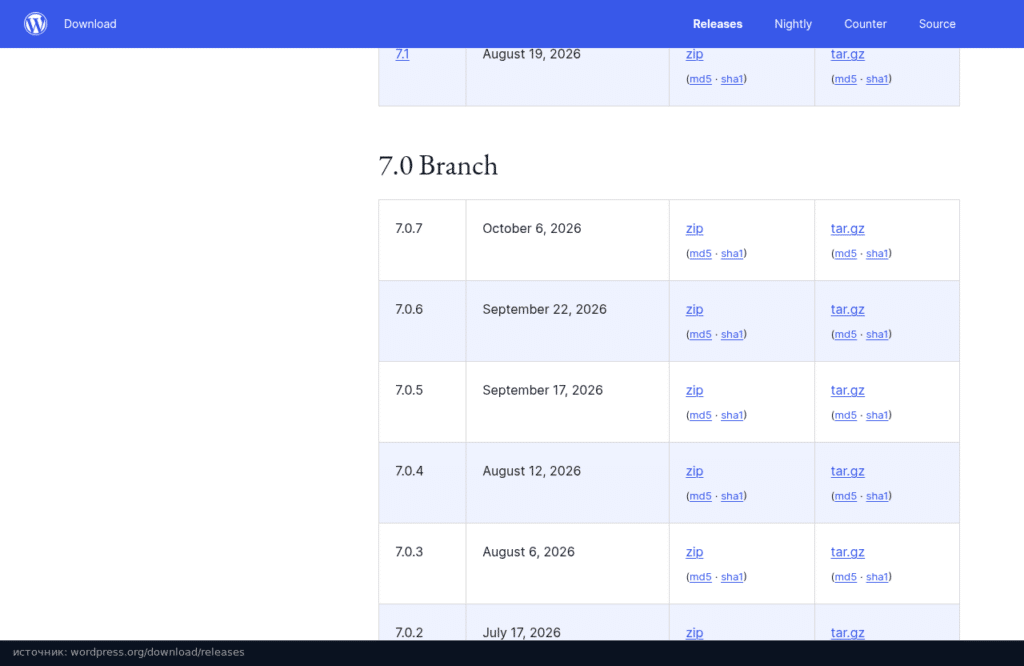Download the zip for 7.0.6
The image size is (1024, 666).
(x=694, y=309)
